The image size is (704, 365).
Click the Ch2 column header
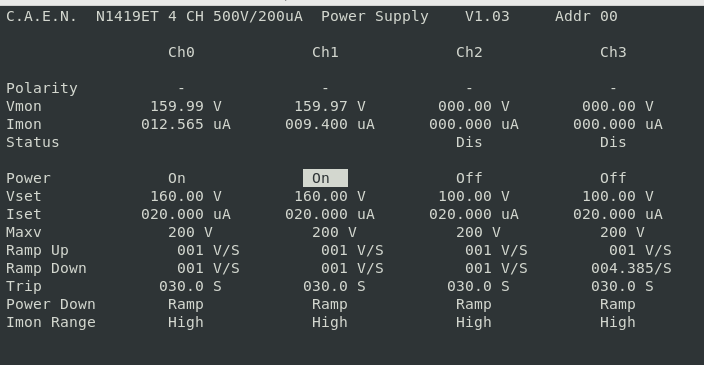[470, 53]
